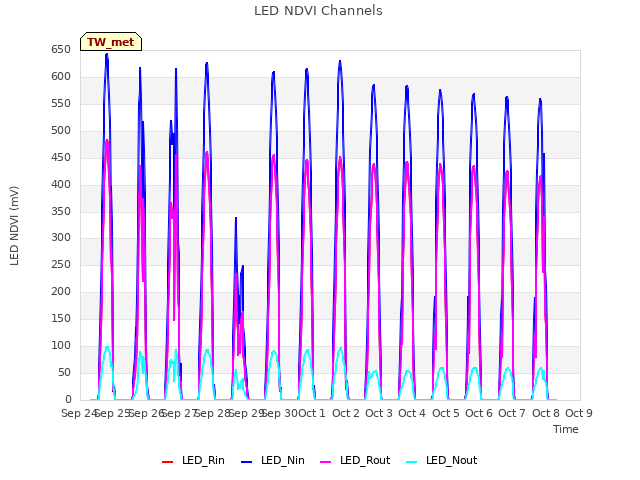Viewport: 640px width, 480px height.
Task: Click the LED NDVI (mV) y-axis label
Action: tap(14, 225)
